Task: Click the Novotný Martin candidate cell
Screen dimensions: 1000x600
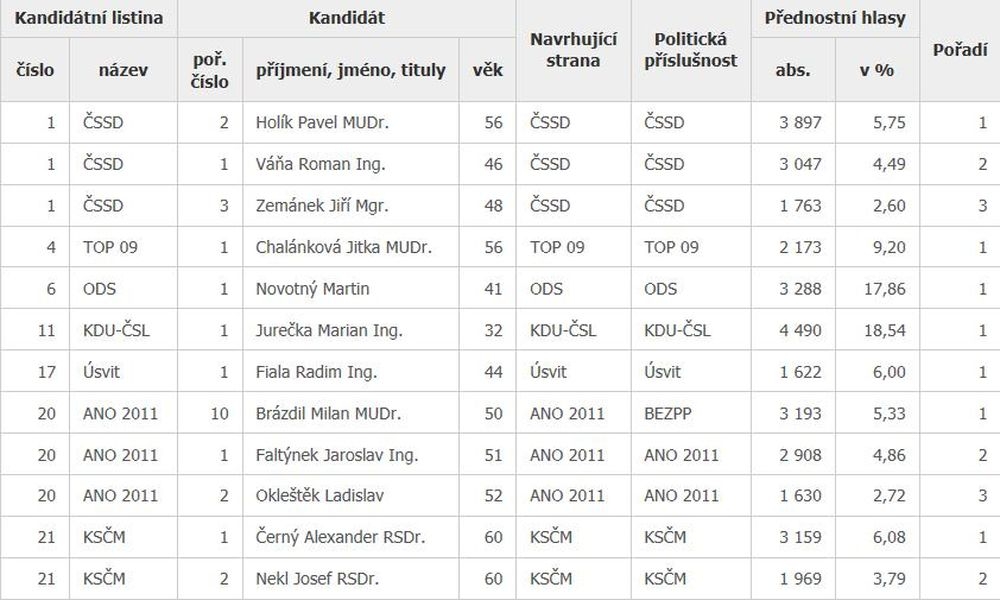Action: 350,289
